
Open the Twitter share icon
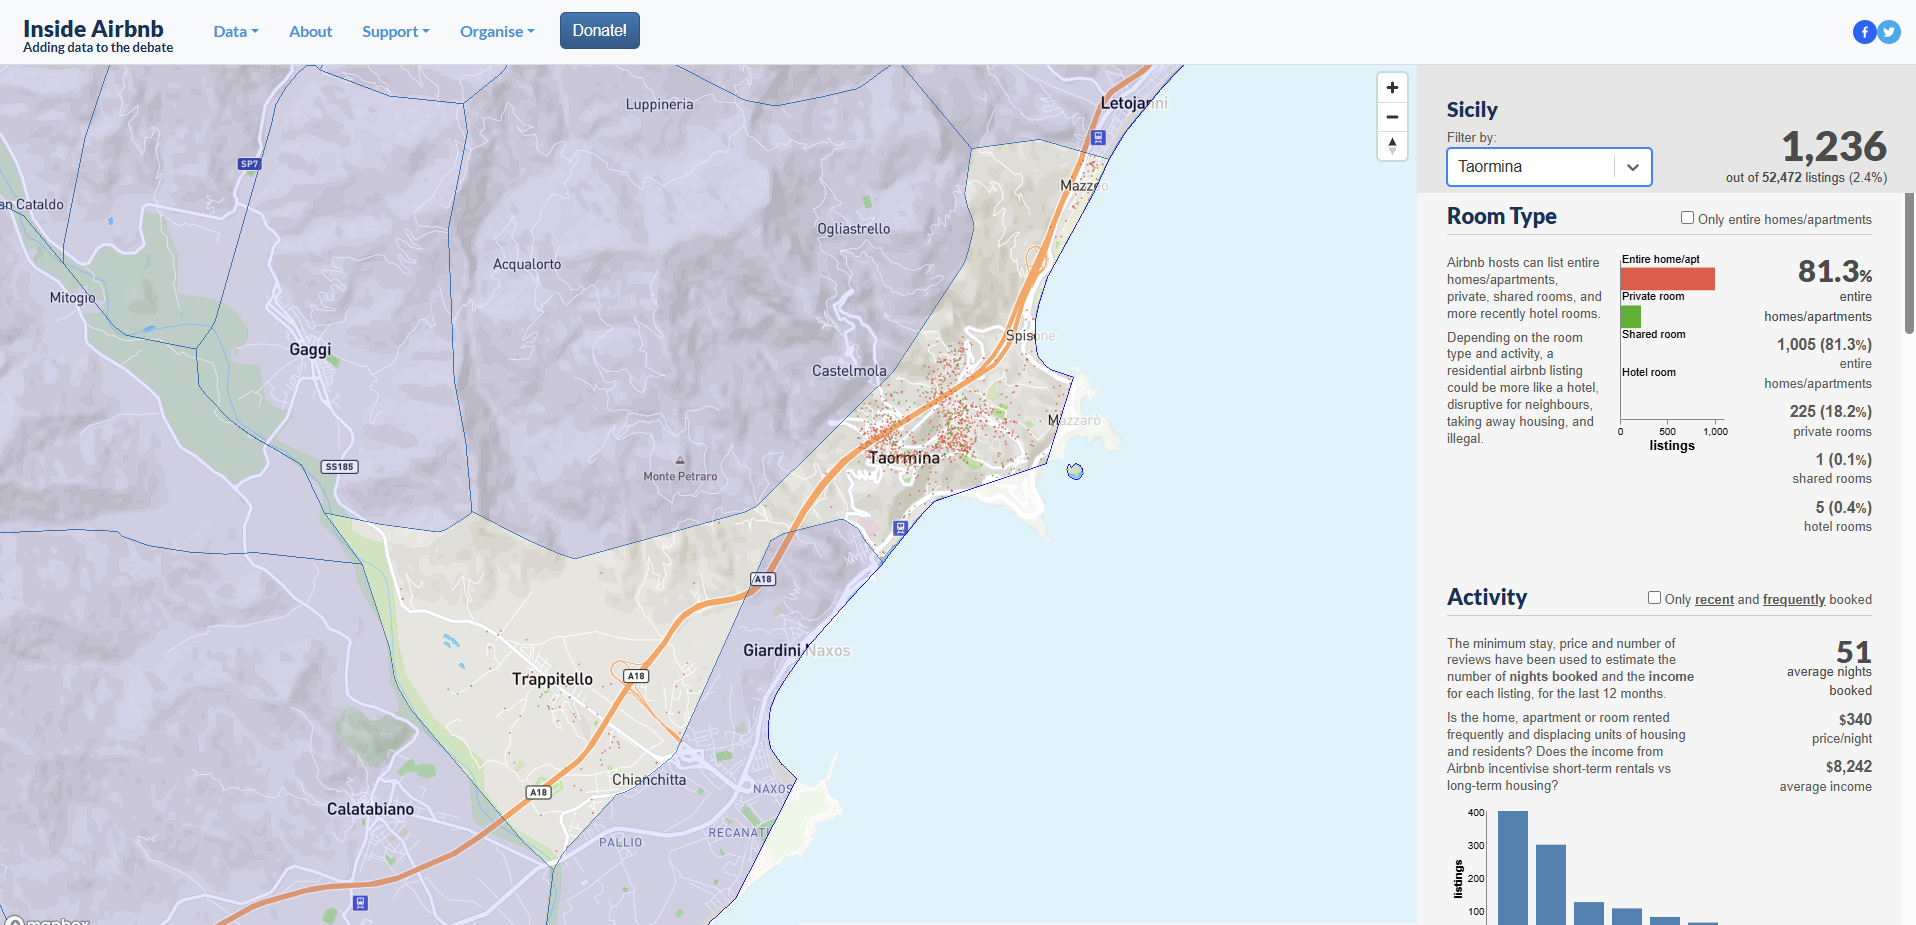point(1889,32)
